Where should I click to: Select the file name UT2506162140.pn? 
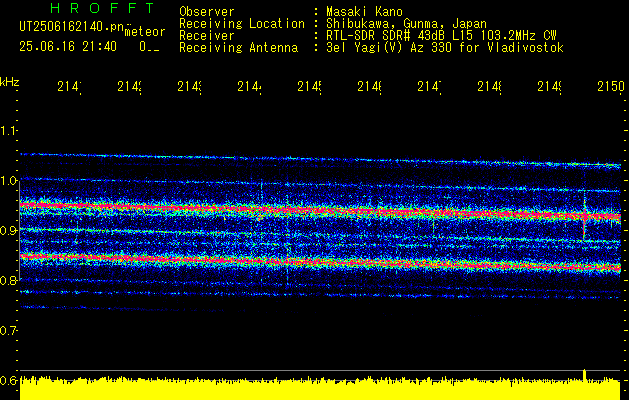71,27
